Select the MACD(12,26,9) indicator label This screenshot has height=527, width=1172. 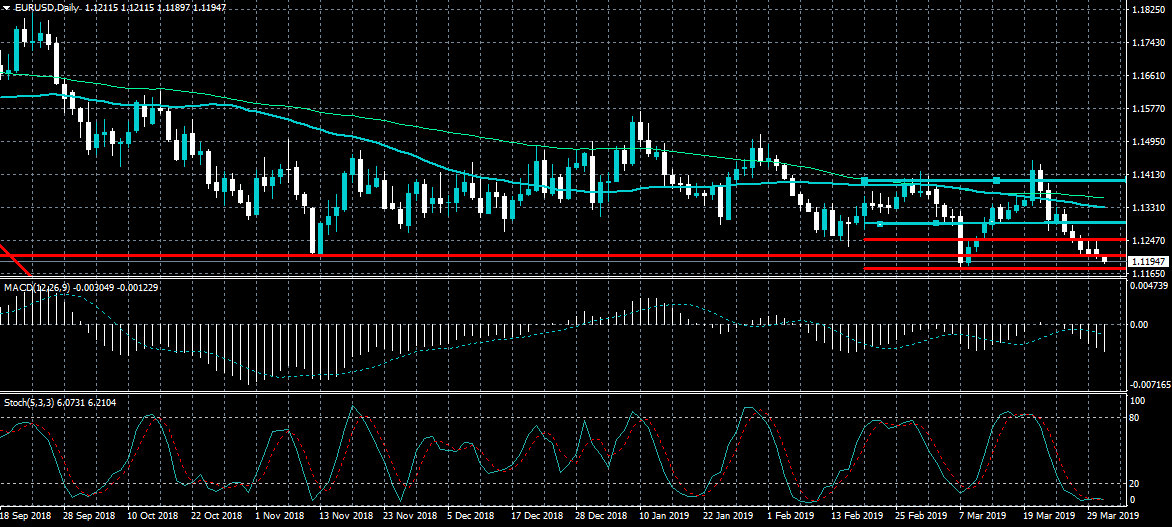pyautogui.click(x=33, y=287)
